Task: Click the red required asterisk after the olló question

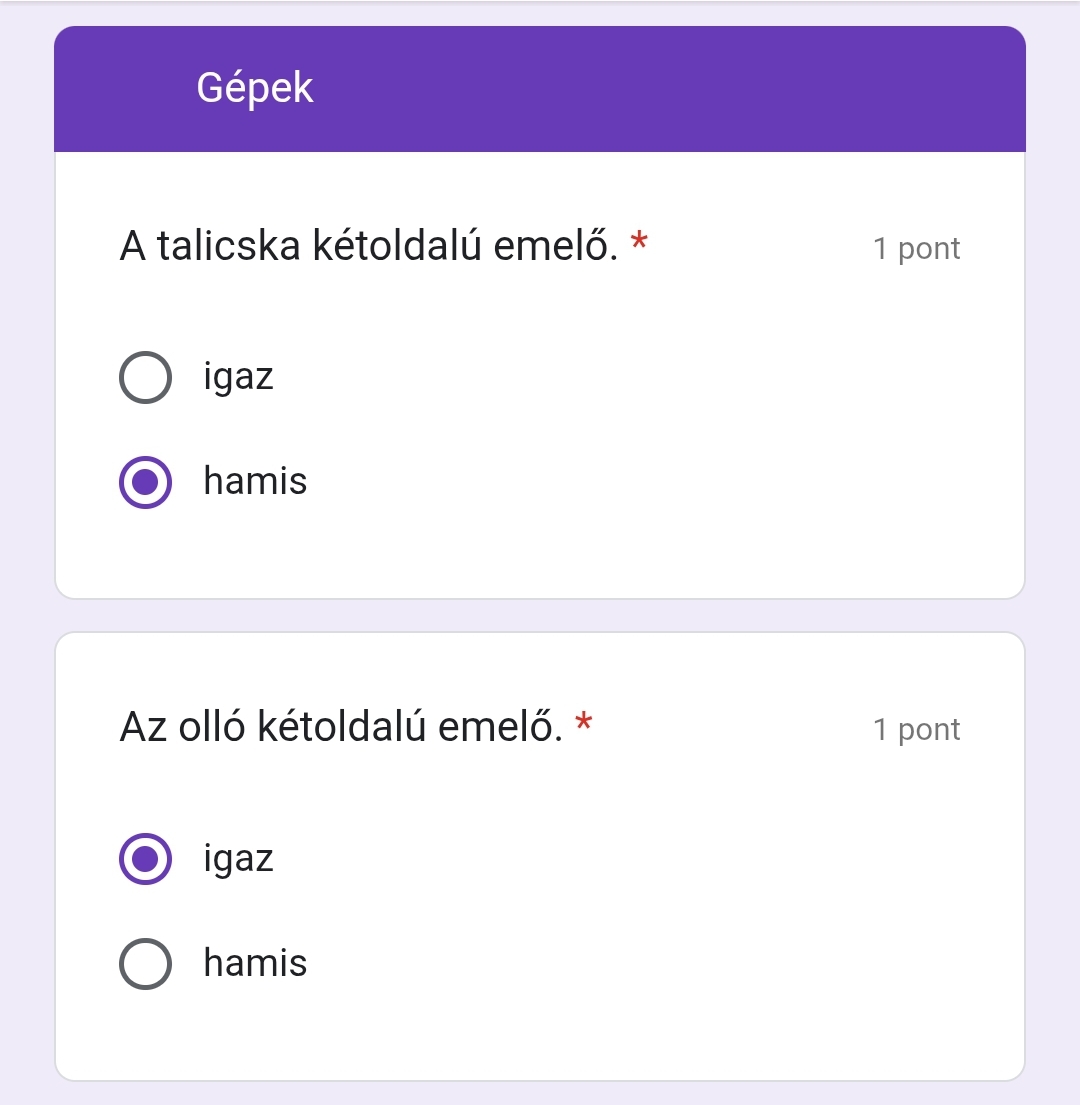Action: click(x=585, y=724)
